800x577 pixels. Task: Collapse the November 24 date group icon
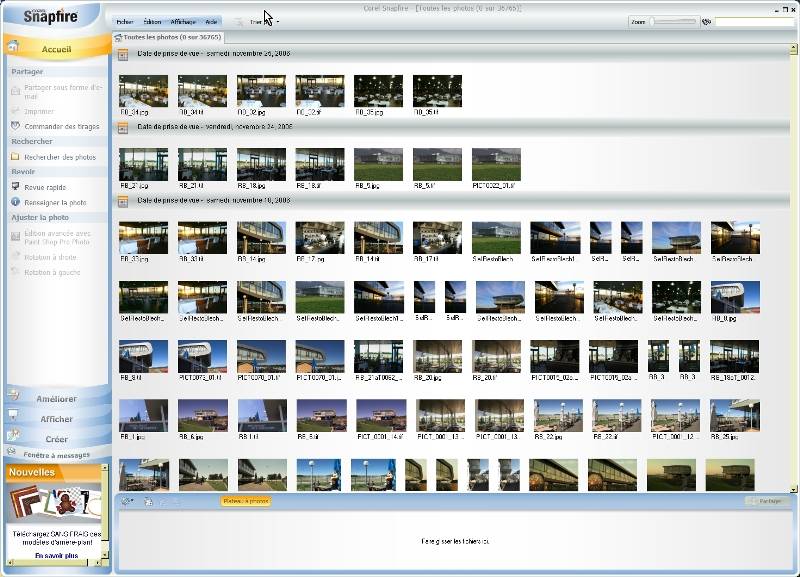click(123, 127)
